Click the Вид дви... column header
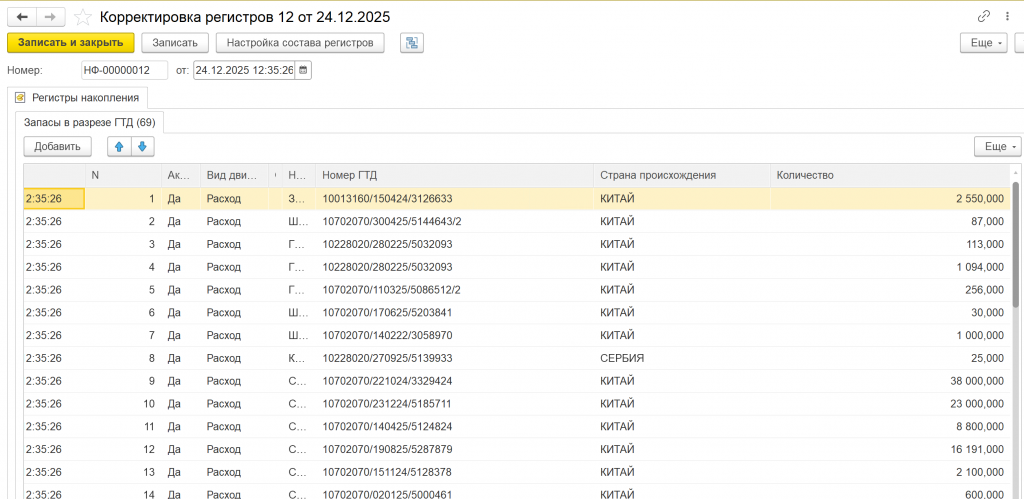Screen dimensions: 1024x499 tap(234, 175)
